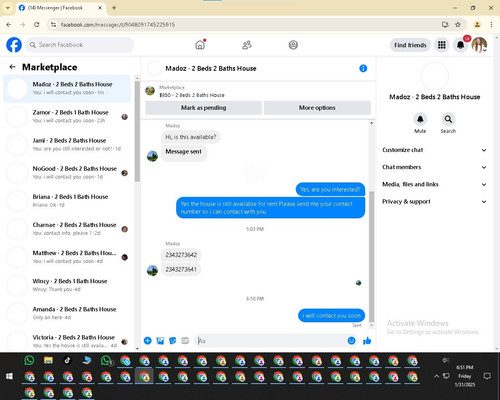Screen dimensions: 500x400
Task: Open Chrome profile icon in toolbar
Action: click(x=477, y=24)
